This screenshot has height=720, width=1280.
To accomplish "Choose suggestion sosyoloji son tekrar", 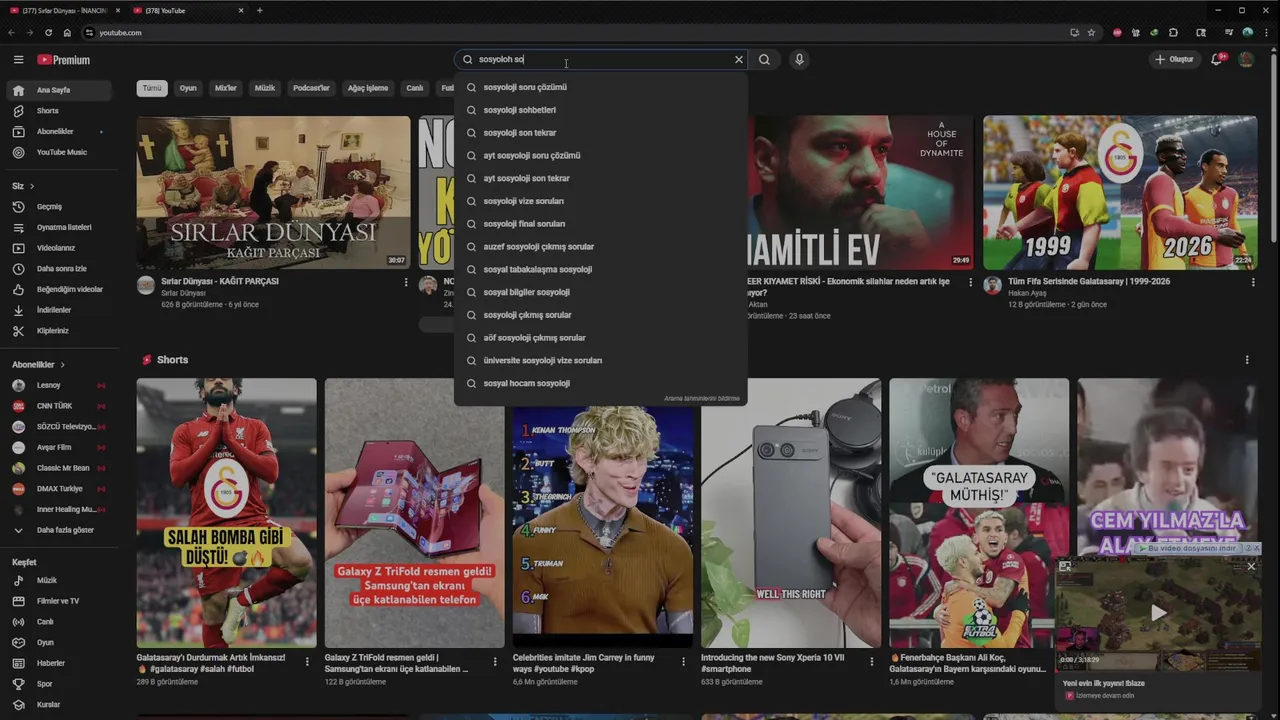I will tap(600, 133).
